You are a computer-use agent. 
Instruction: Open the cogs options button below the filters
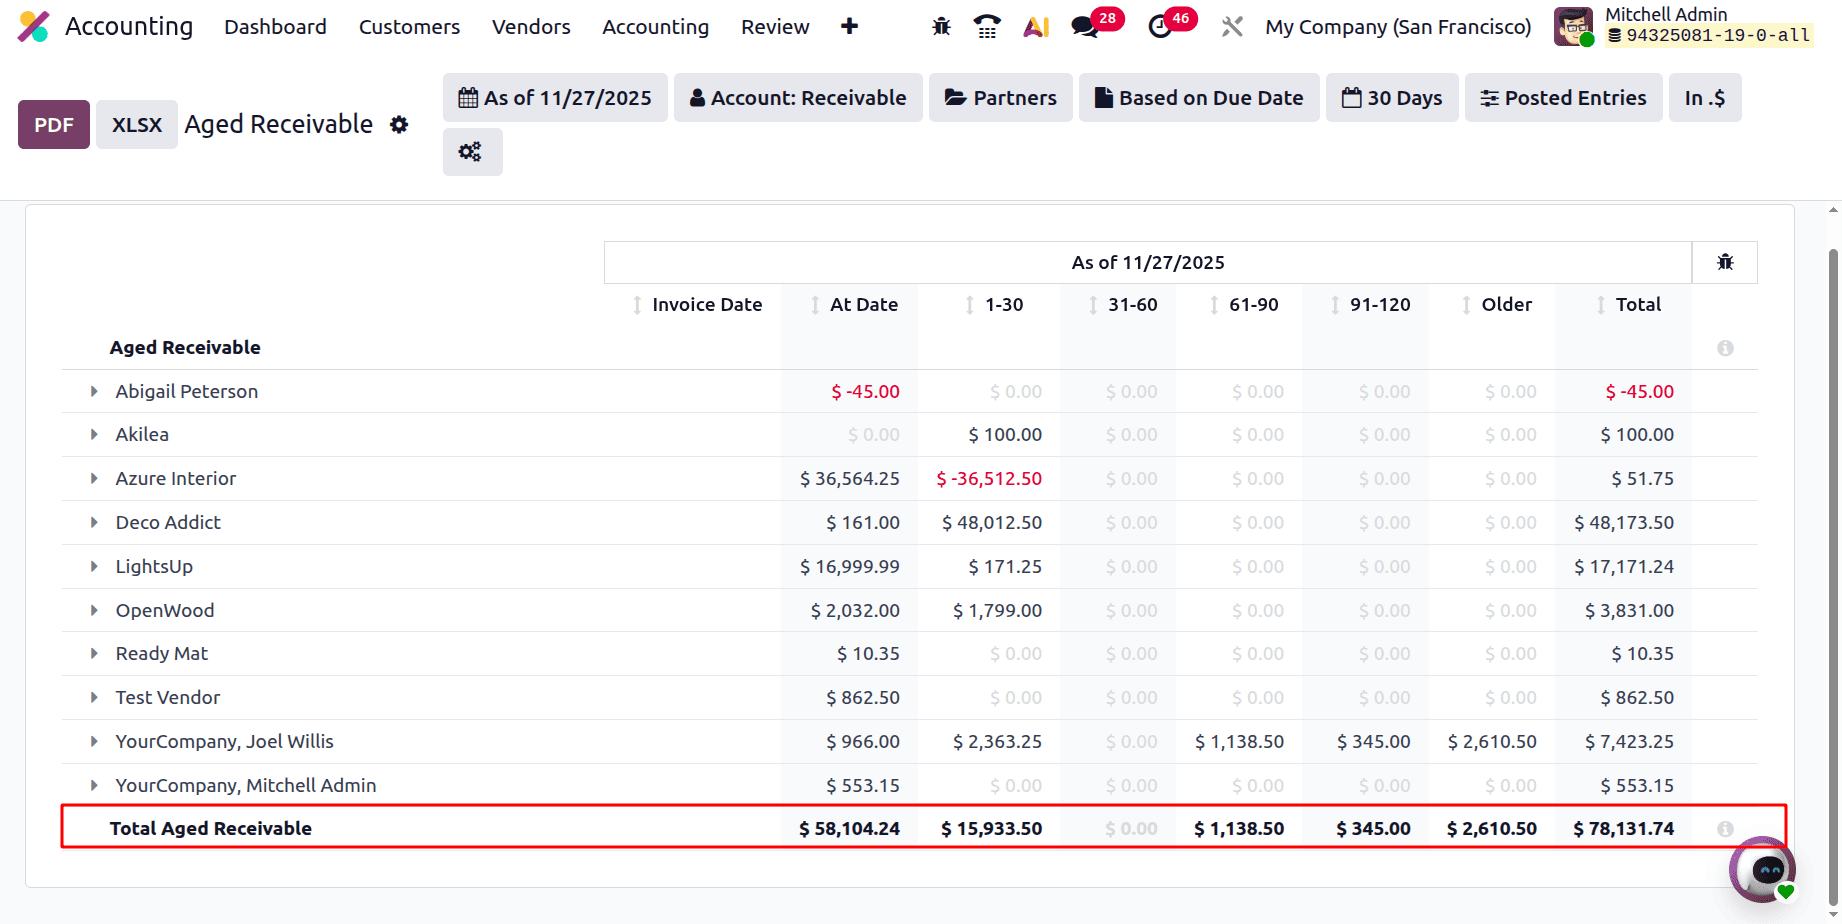pos(472,152)
